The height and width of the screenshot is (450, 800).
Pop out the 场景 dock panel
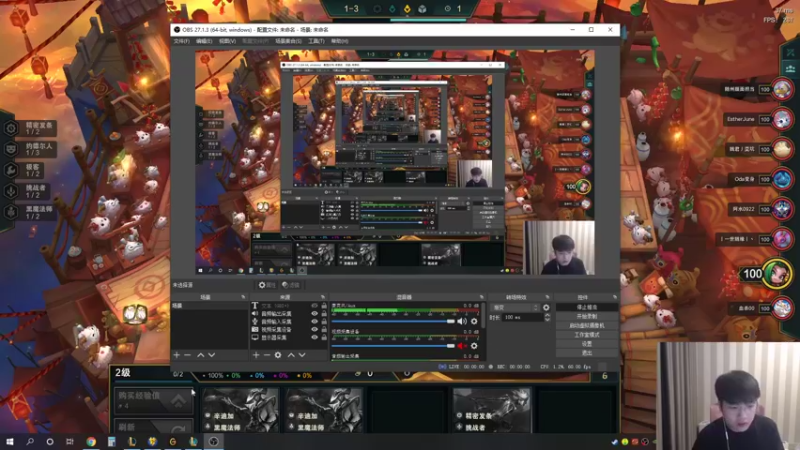[x=243, y=297]
